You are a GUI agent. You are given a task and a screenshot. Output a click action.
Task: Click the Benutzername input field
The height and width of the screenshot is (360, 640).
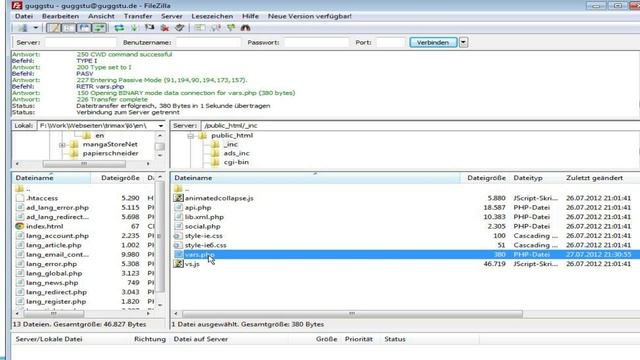click(208, 42)
